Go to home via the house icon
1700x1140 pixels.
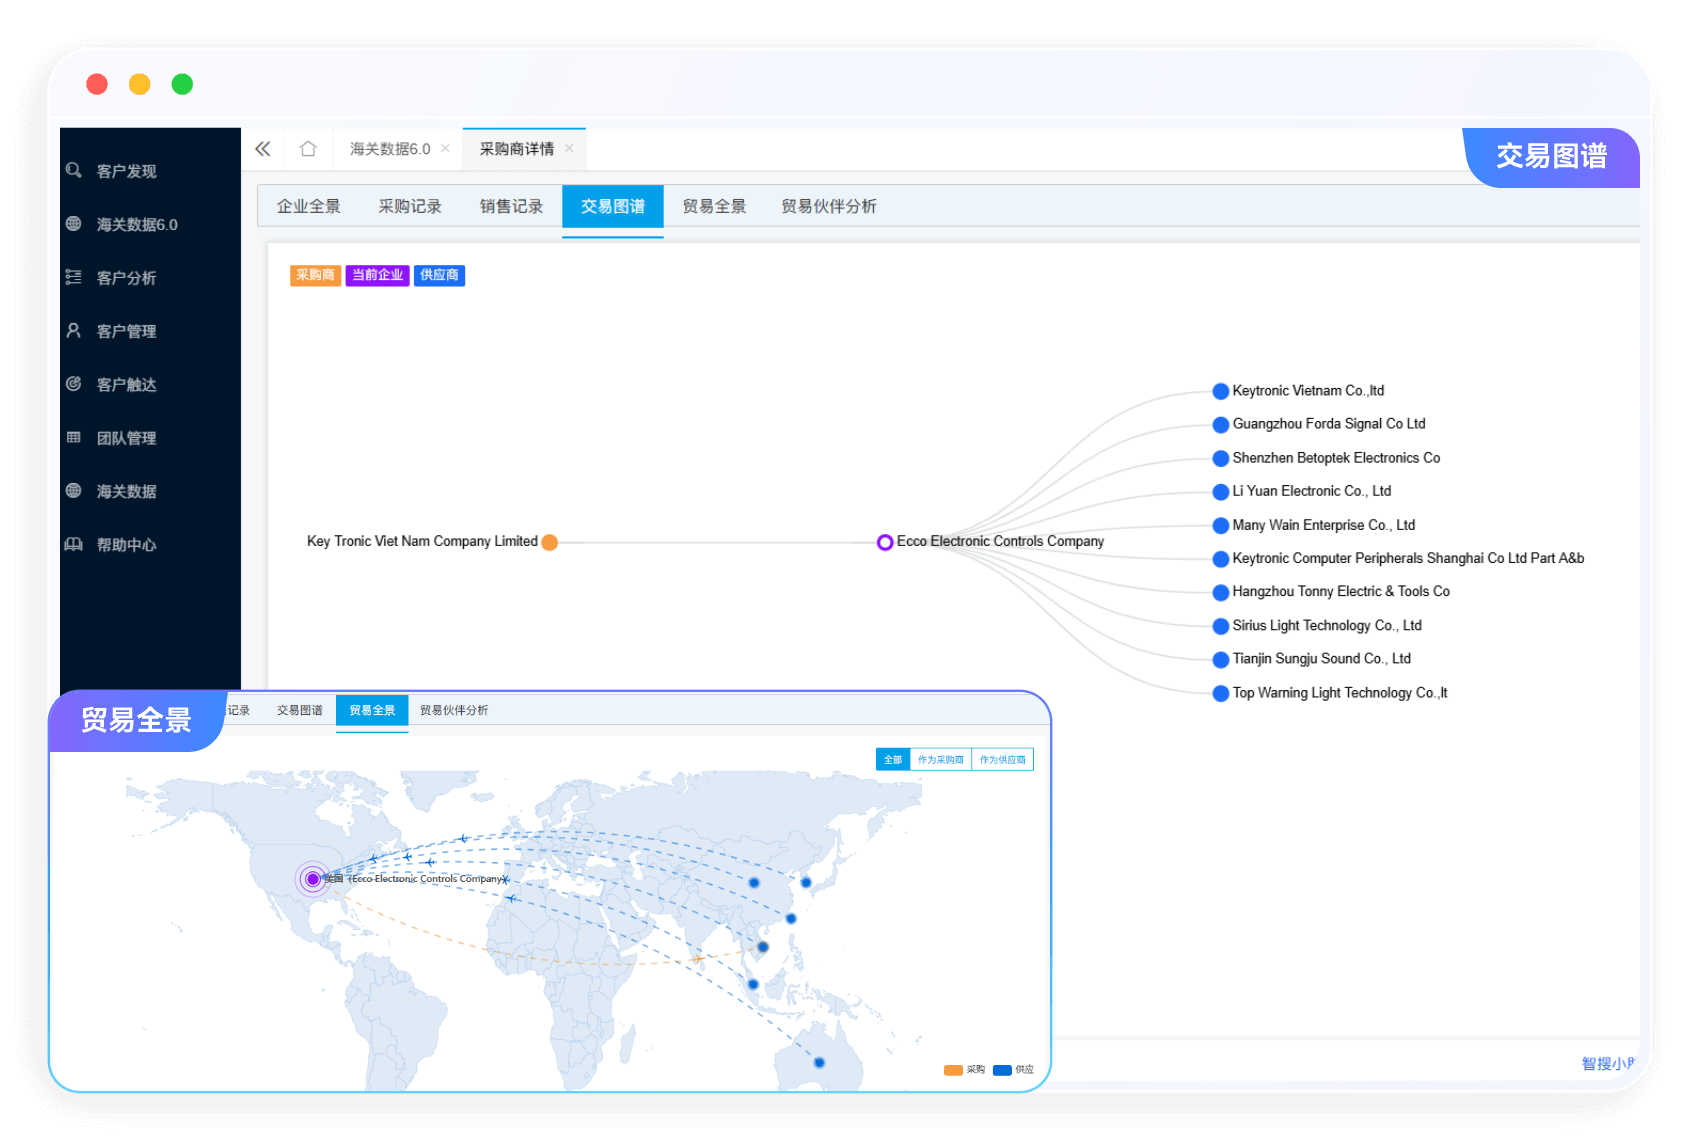point(308,149)
